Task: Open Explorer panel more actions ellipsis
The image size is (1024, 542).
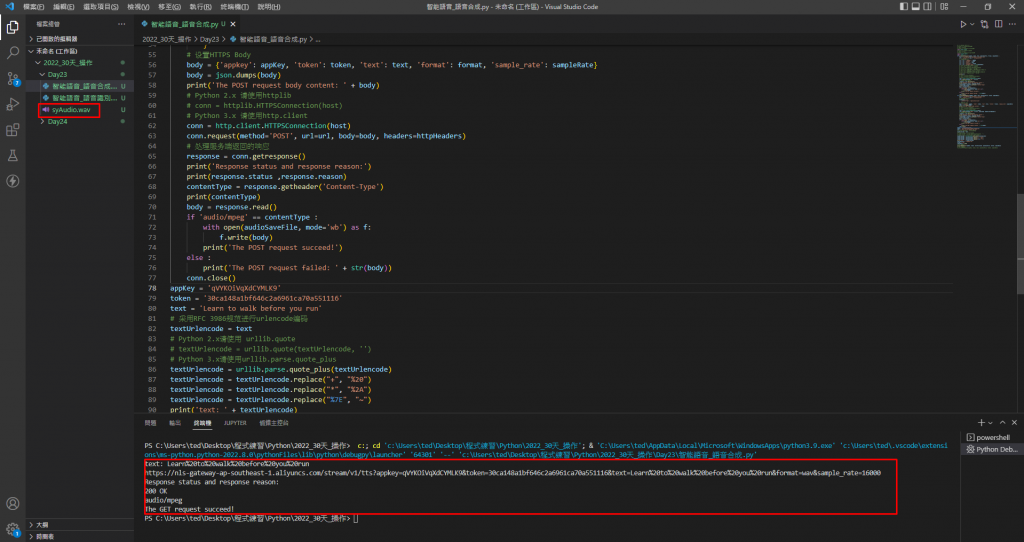Action: [121, 24]
